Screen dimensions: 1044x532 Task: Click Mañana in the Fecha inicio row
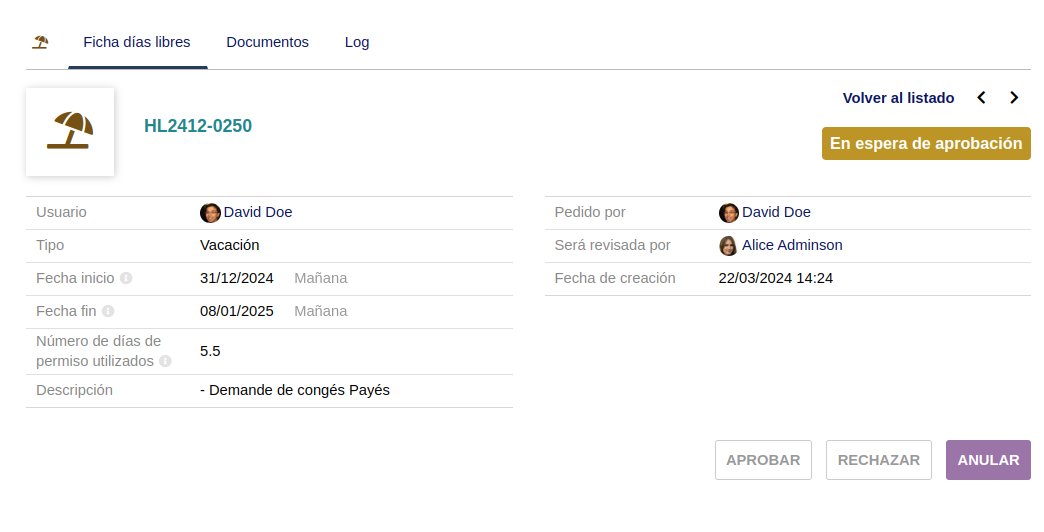pos(321,278)
